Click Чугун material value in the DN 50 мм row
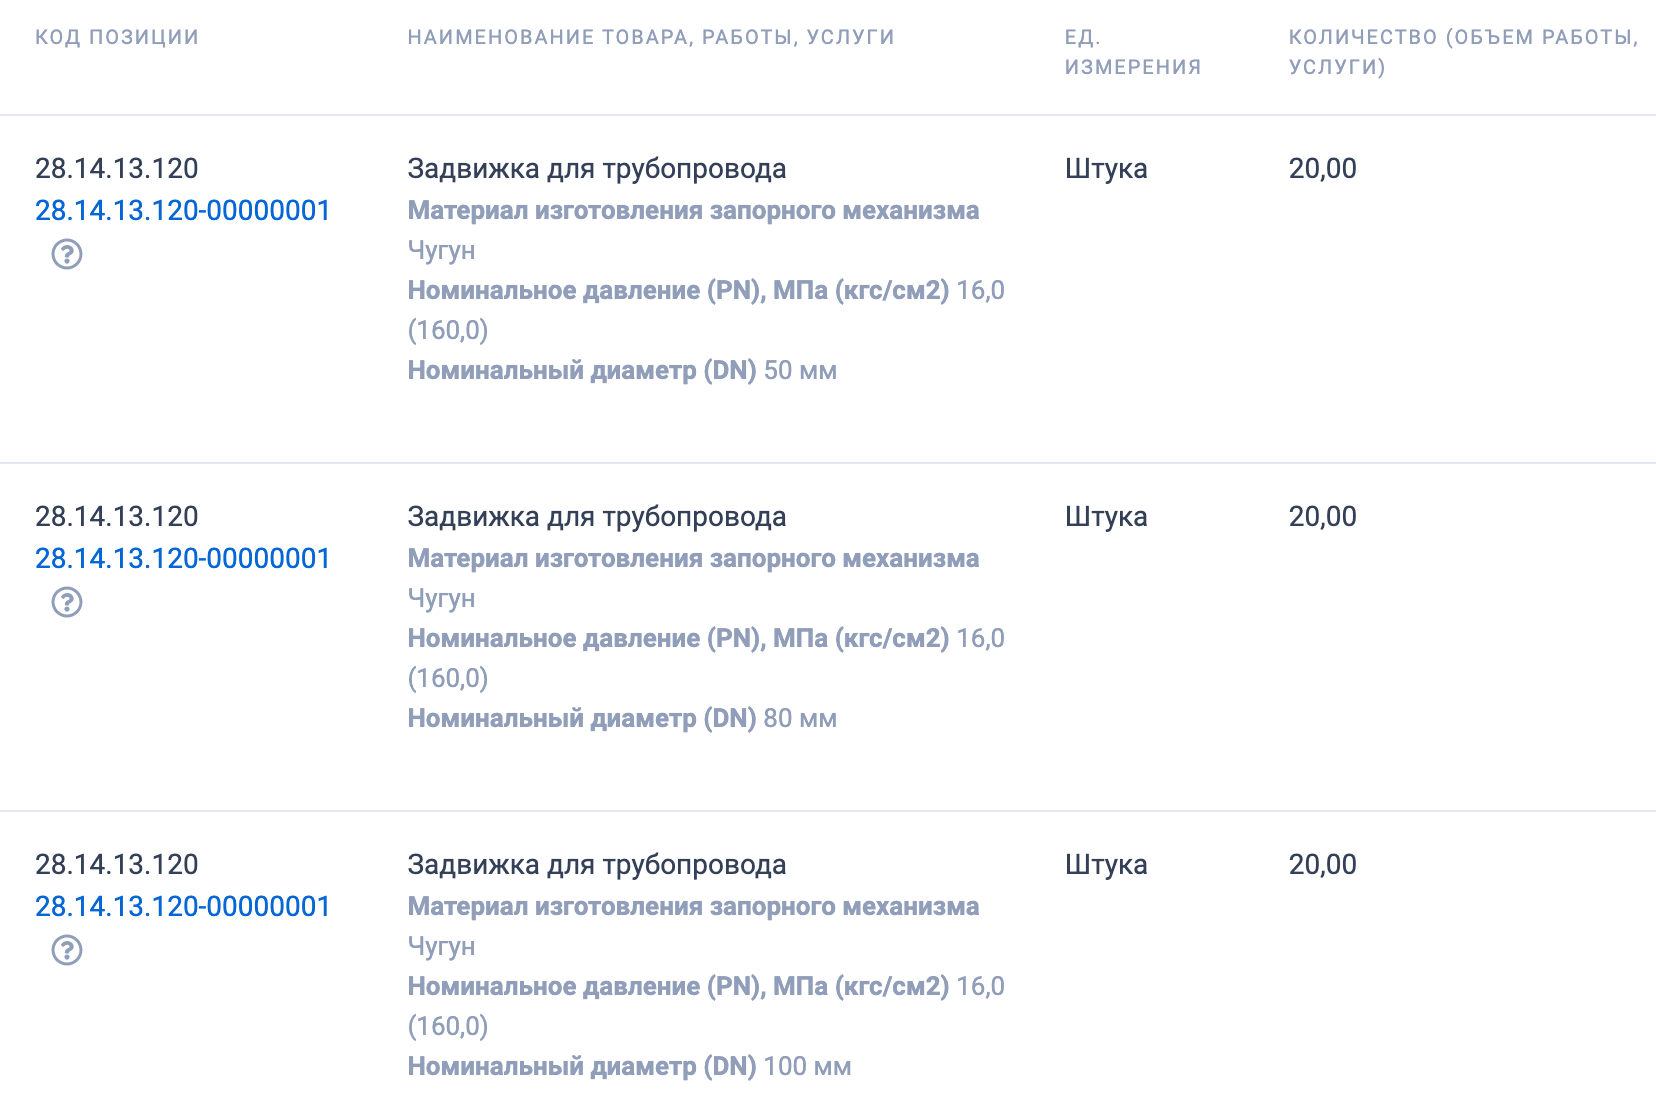This screenshot has width=1656, height=1104. (x=441, y=250)
